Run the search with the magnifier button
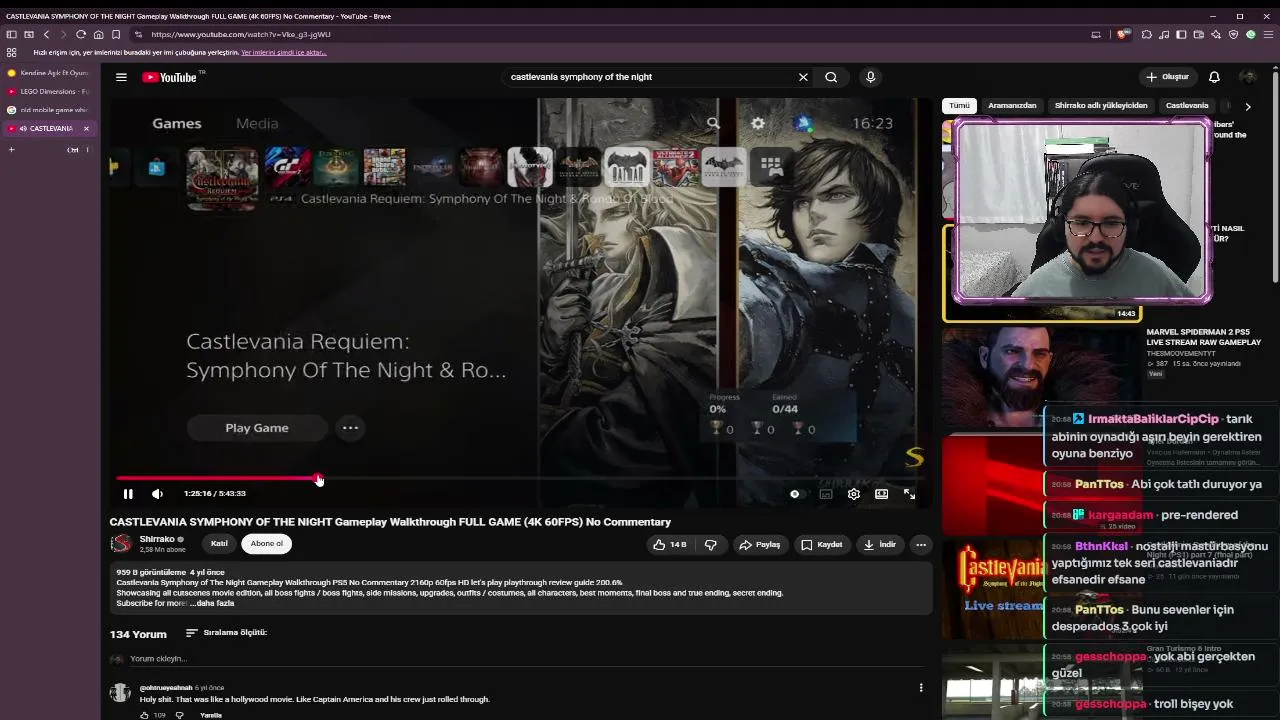Viewport: 1280px width, 720px height. [831, 77]
